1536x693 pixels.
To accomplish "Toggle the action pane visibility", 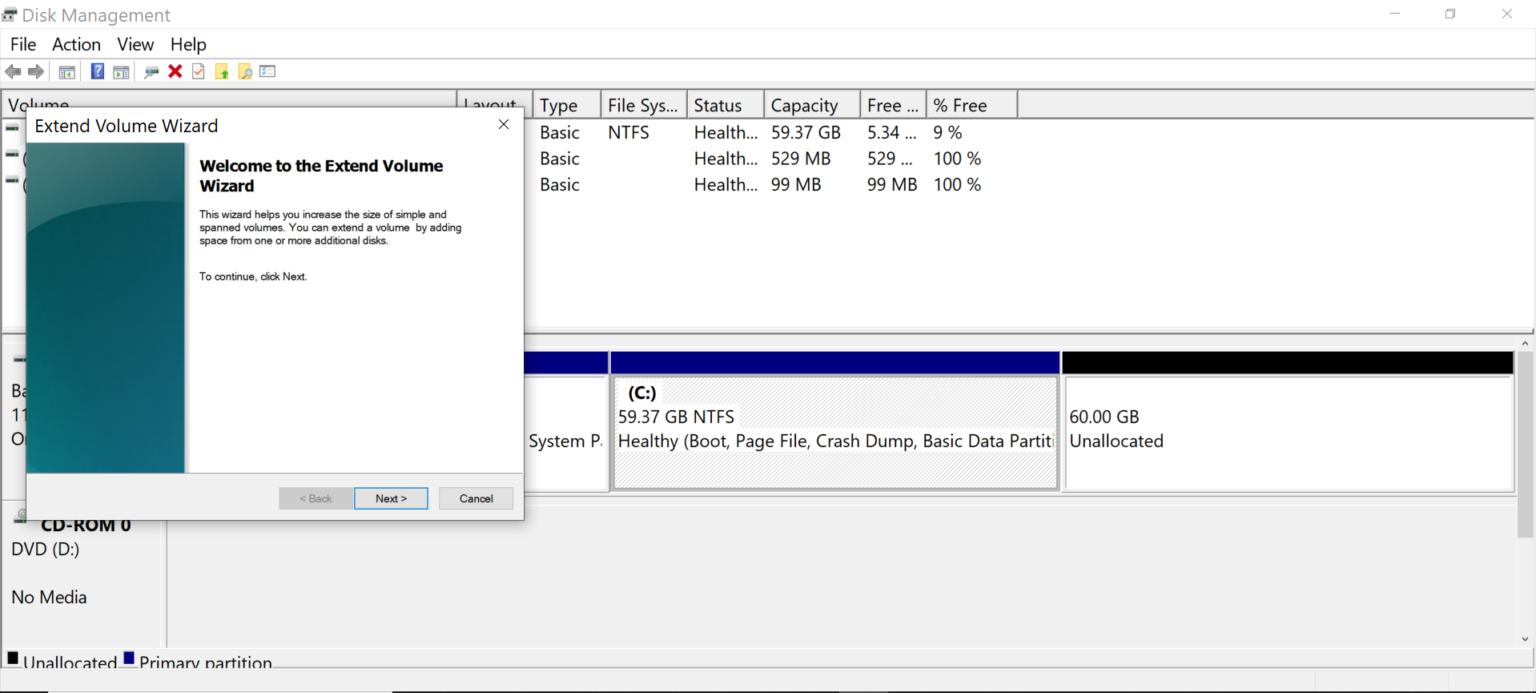I will [x=120, y=71].
